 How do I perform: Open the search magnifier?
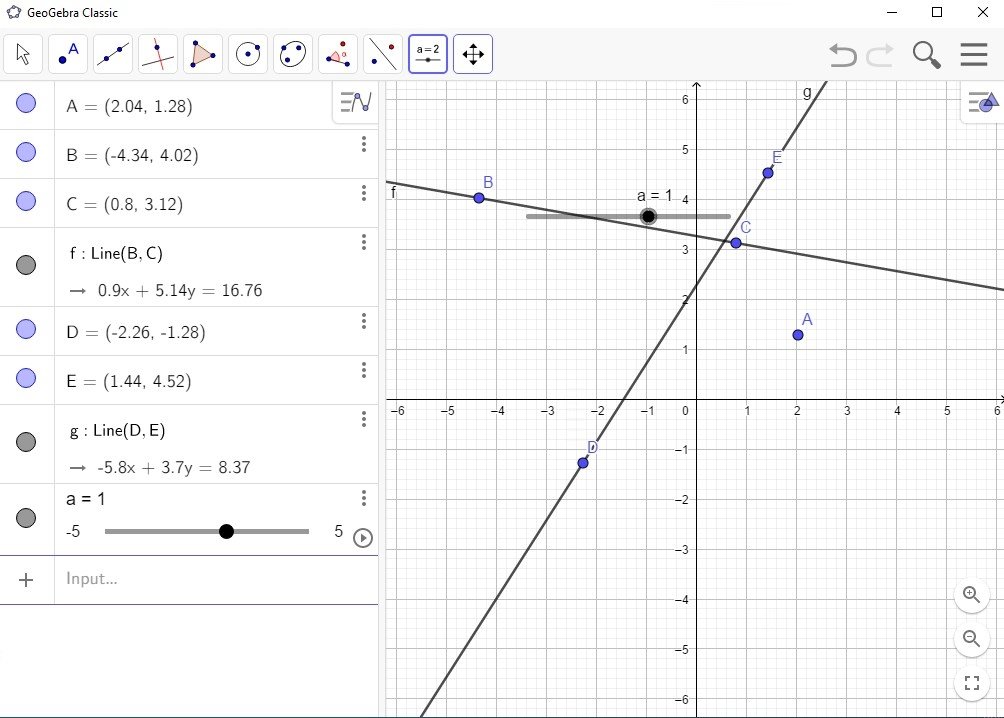tap(926, 55)
